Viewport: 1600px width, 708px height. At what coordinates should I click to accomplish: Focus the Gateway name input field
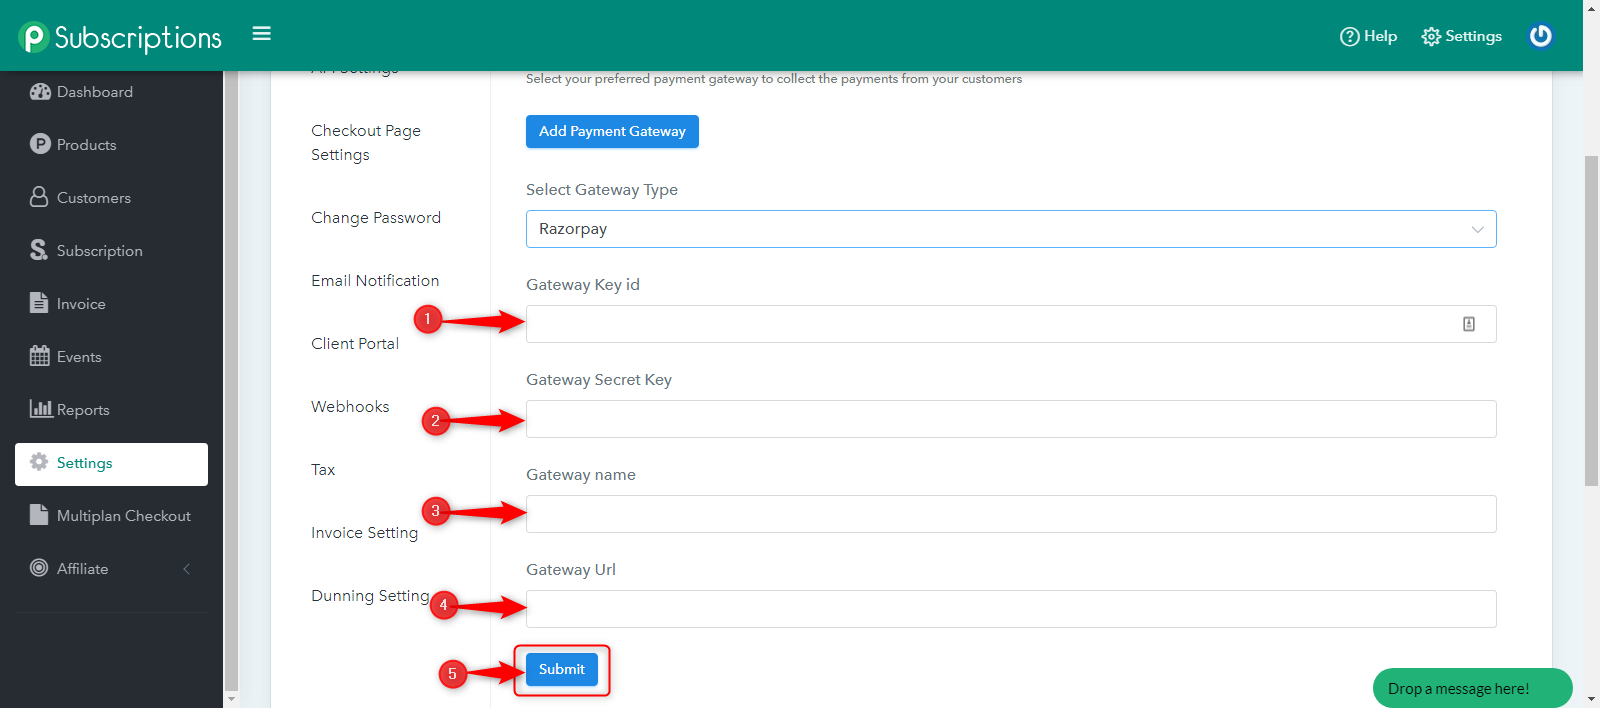pyautogui.click(x=1011, y=514)
